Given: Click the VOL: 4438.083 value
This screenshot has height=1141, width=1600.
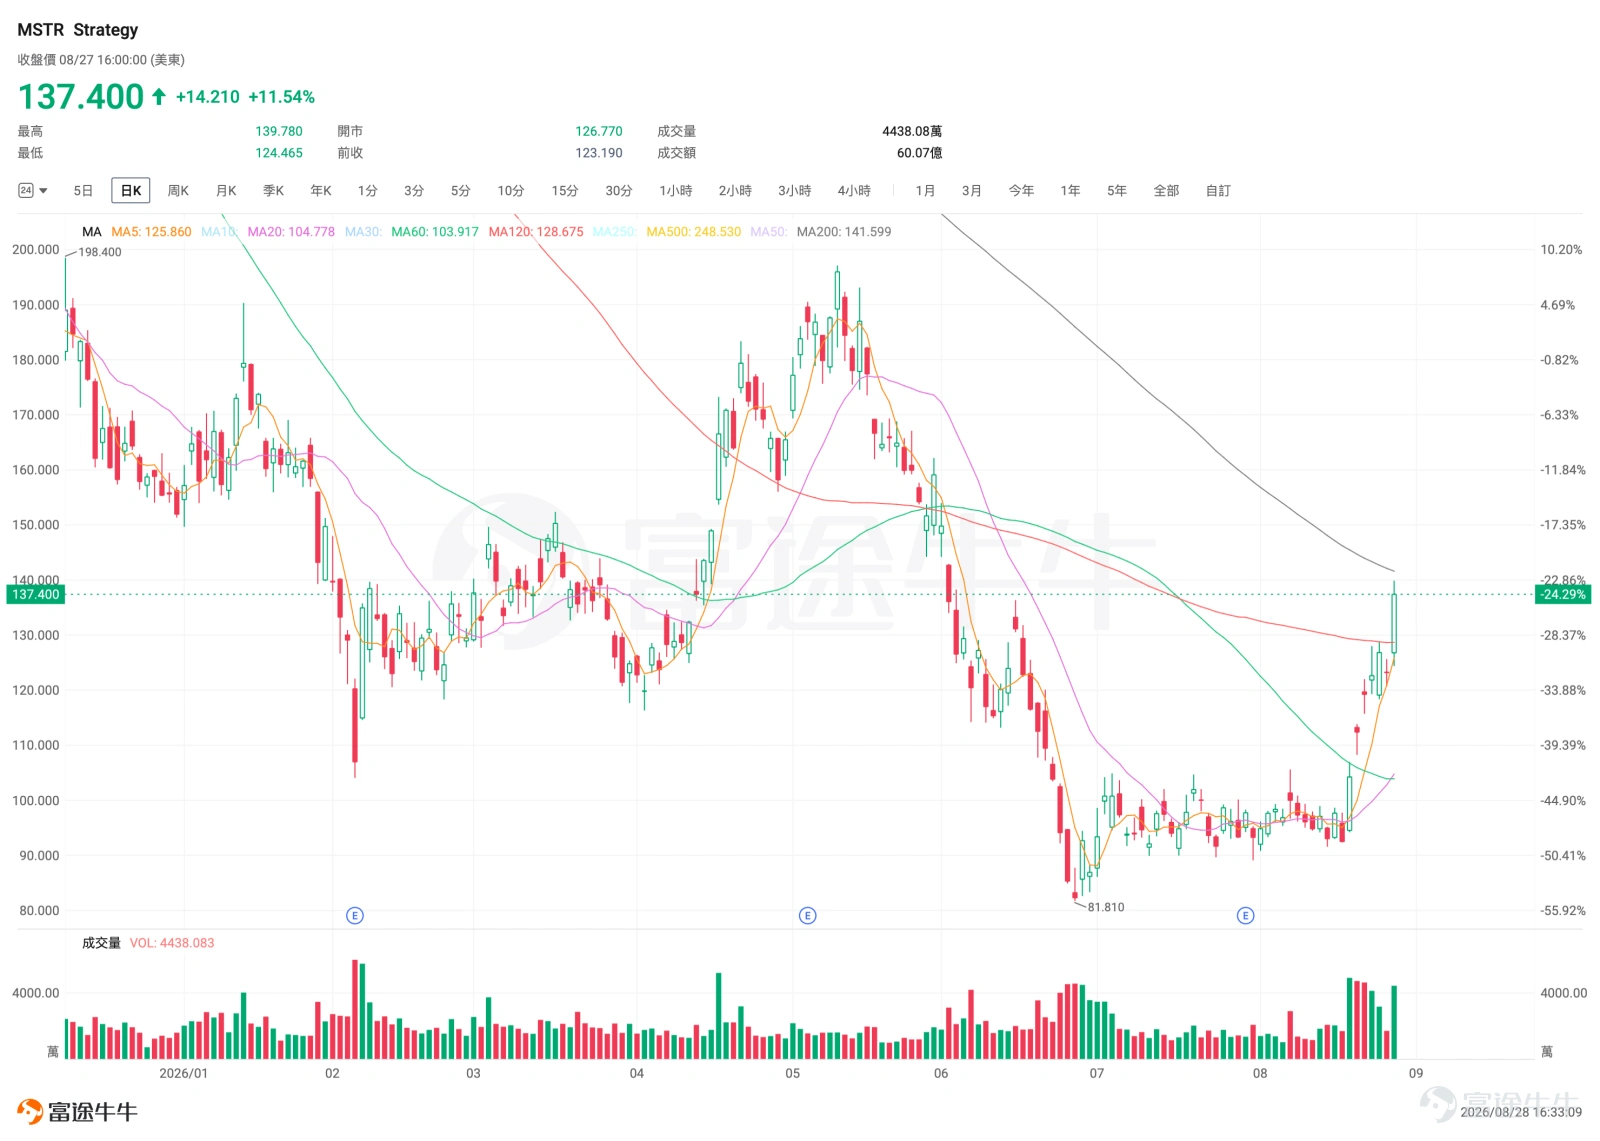Looking at the screenshot, I should [x=172, y=943].
